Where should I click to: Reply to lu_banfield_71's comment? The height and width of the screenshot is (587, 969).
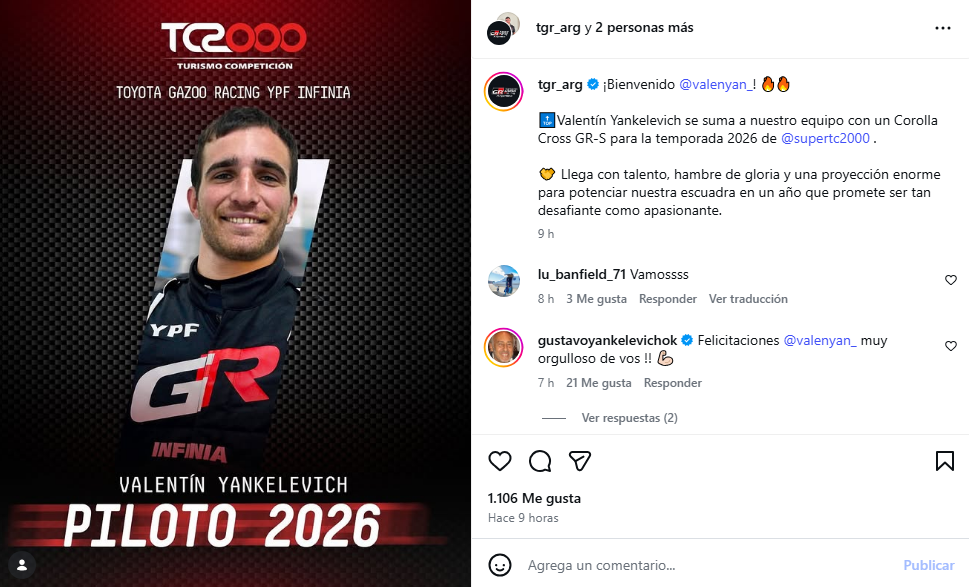[x=667, y=299]
